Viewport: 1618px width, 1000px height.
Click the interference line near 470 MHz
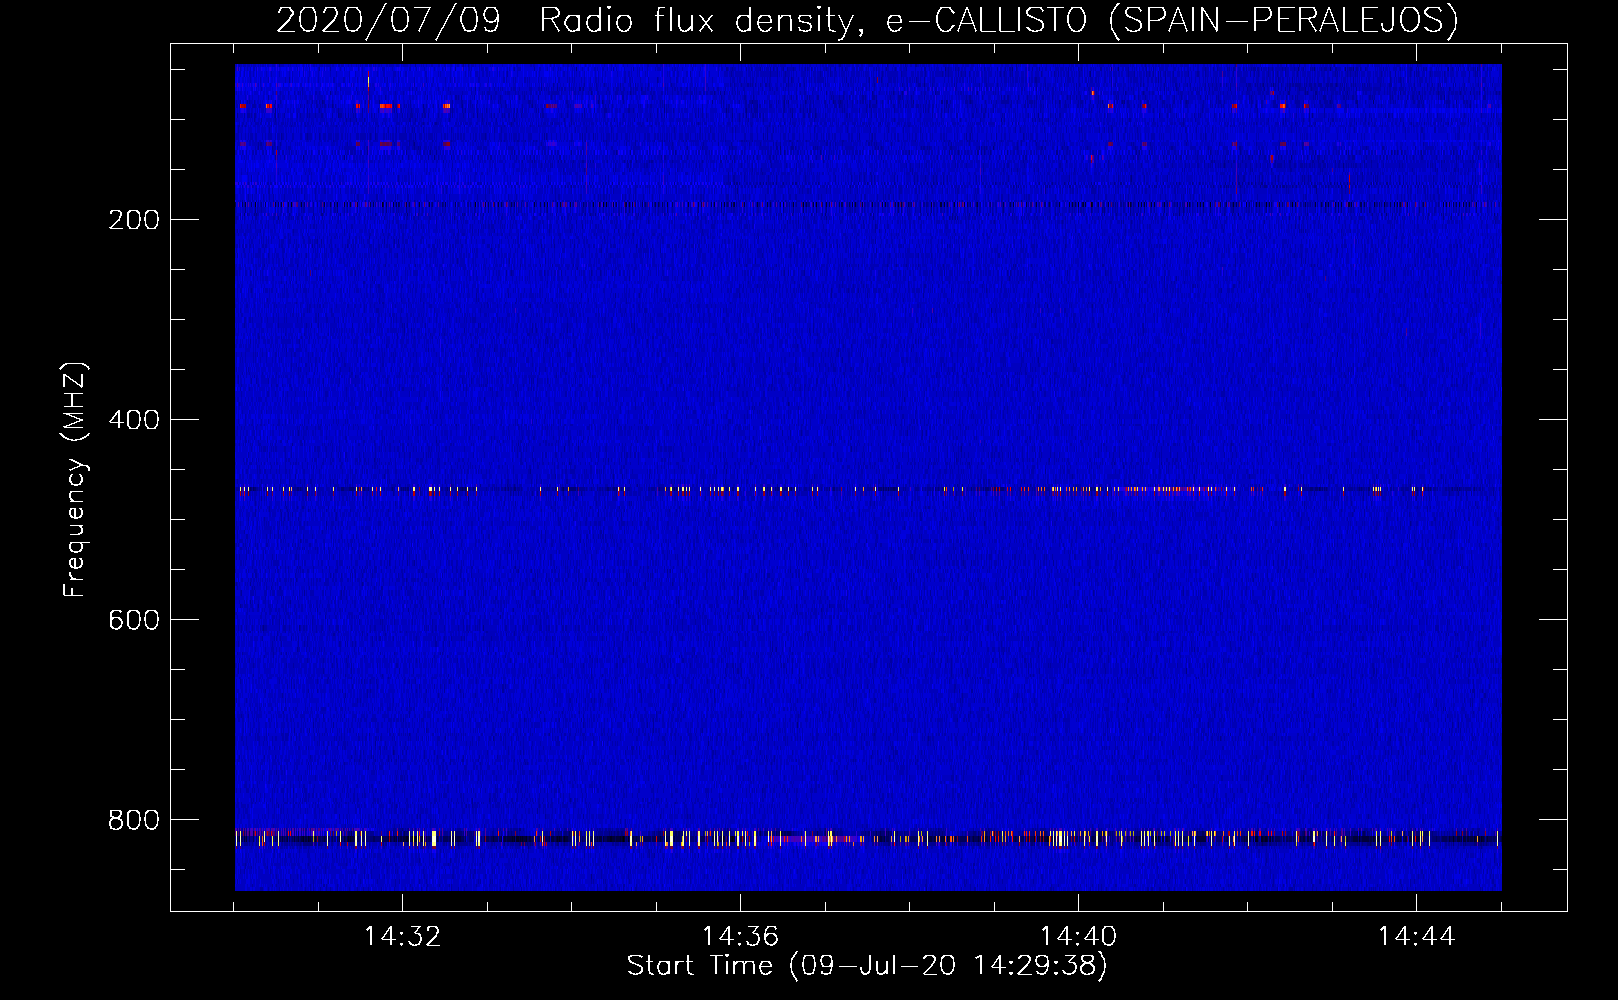coord(868,490)
